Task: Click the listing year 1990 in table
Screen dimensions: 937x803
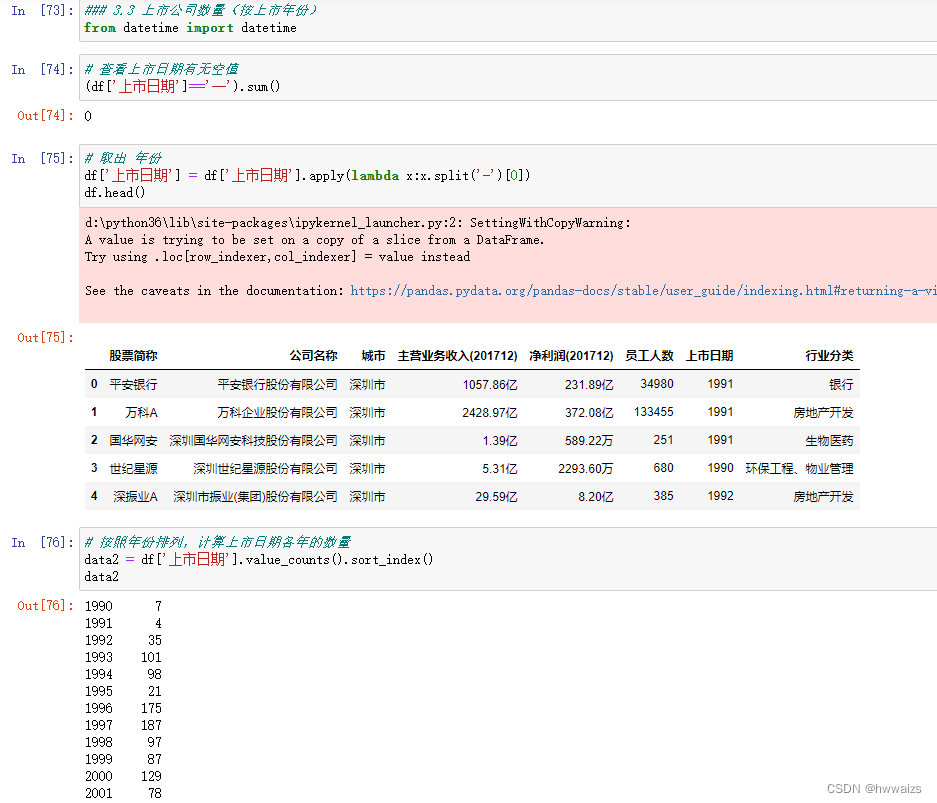Action: coord(720,468)
